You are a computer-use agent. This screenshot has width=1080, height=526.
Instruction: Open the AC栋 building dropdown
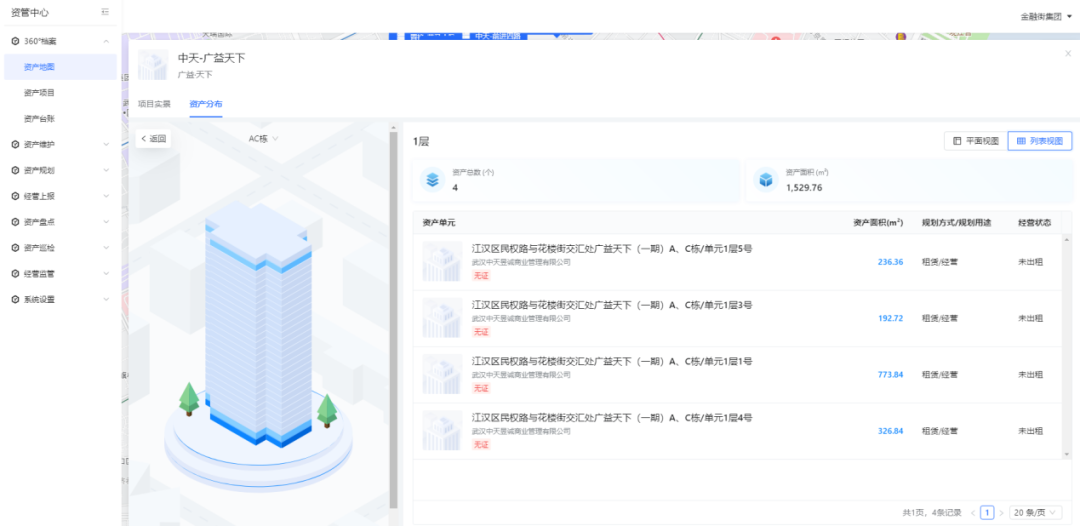263,138
